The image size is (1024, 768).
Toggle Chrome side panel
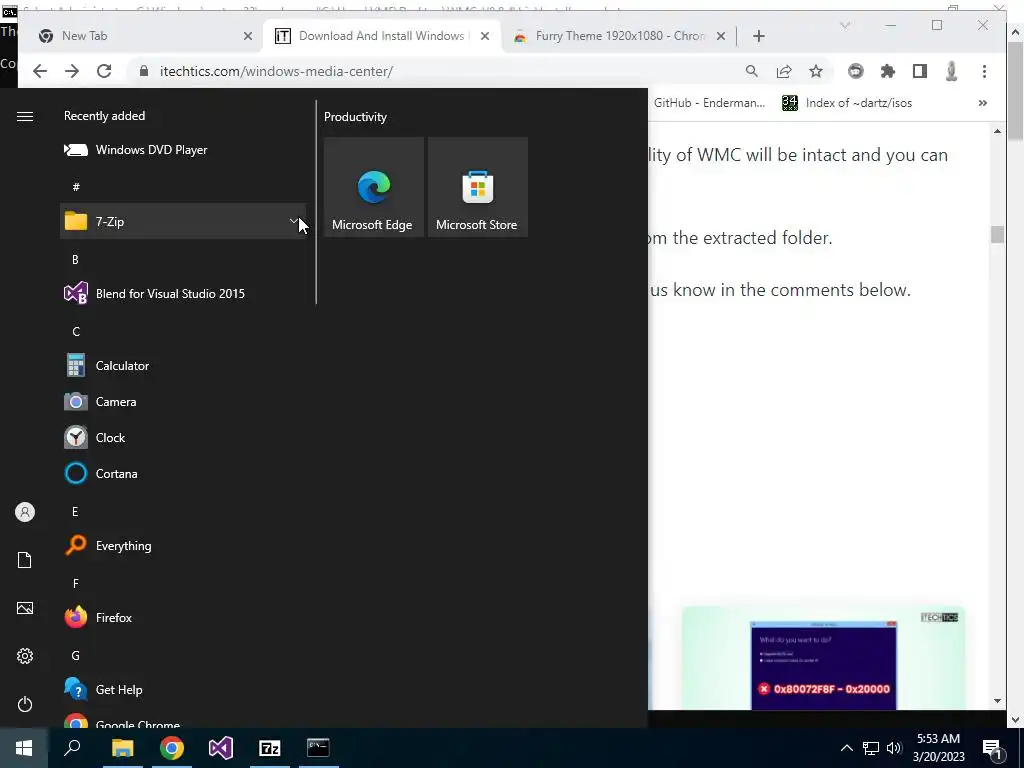[920, 71]
